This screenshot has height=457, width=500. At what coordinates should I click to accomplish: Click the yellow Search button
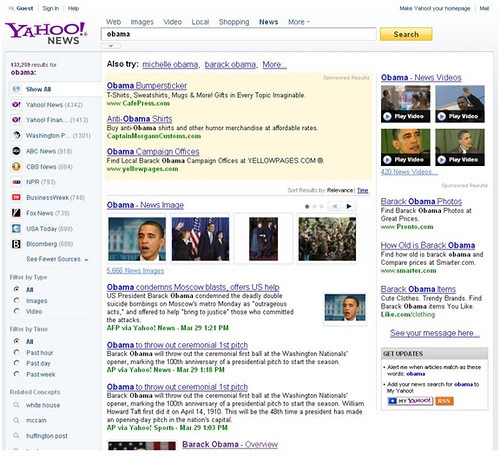click(x=406, y=34)
